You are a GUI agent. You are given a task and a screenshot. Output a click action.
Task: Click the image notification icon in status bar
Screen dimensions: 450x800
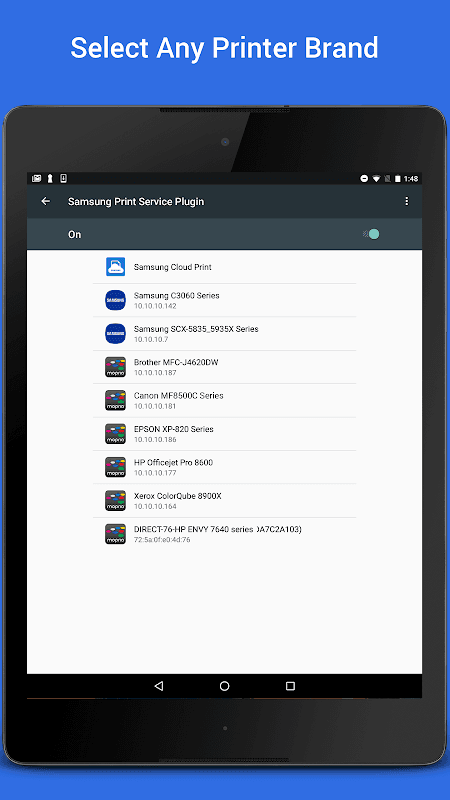pos(37,179)
